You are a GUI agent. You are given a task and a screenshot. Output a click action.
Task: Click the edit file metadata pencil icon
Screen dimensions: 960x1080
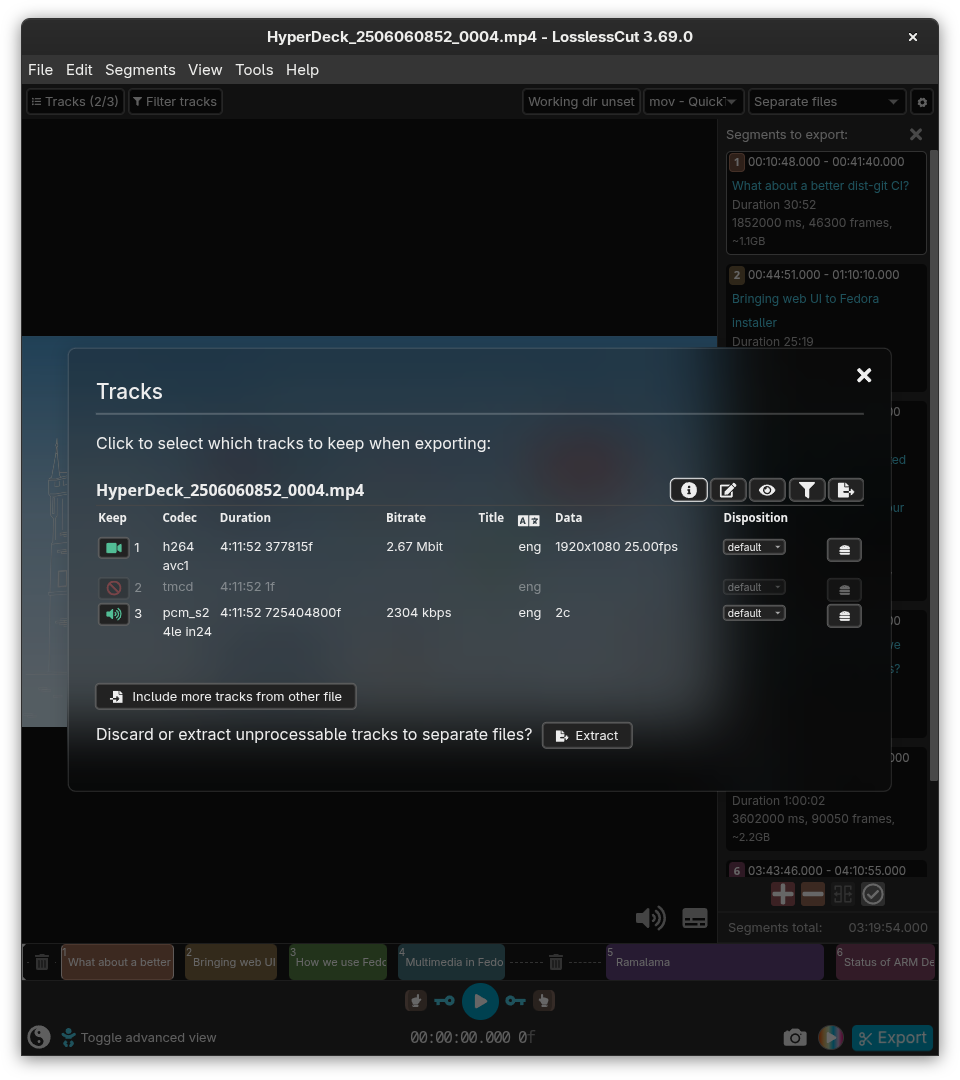[728, 490]
